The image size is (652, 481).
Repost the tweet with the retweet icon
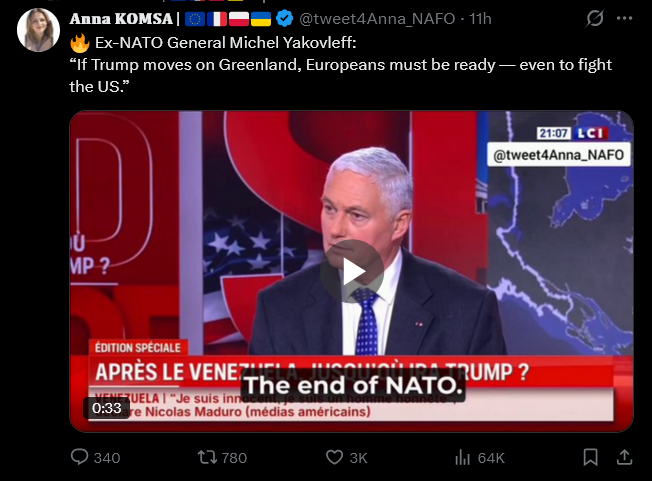[x=208, y=457]
